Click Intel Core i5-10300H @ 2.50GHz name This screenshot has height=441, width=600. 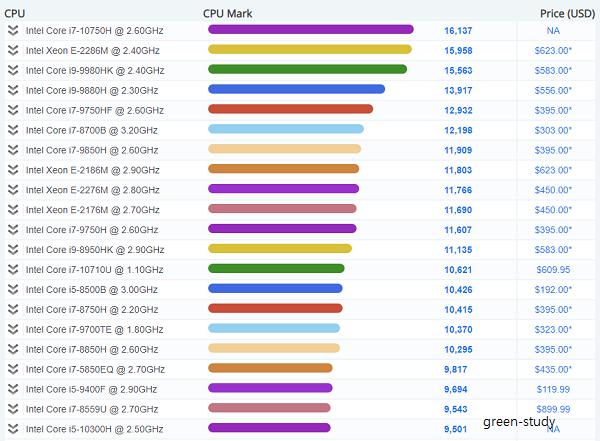click(95, 429)
